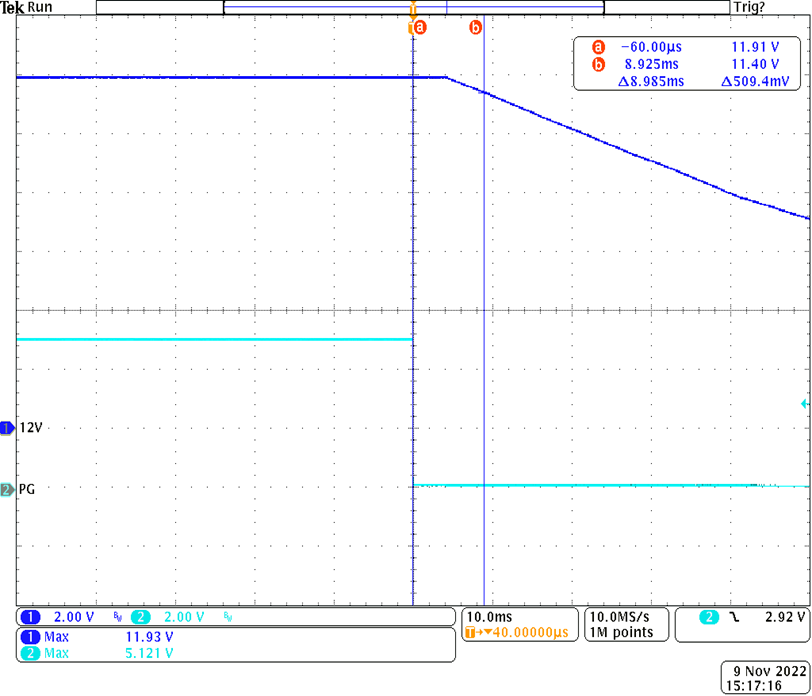The height and width of the screenshot is (696, 812).
Task: Click the 5.121 V channel 2 max value
Action: pos(150,653)
